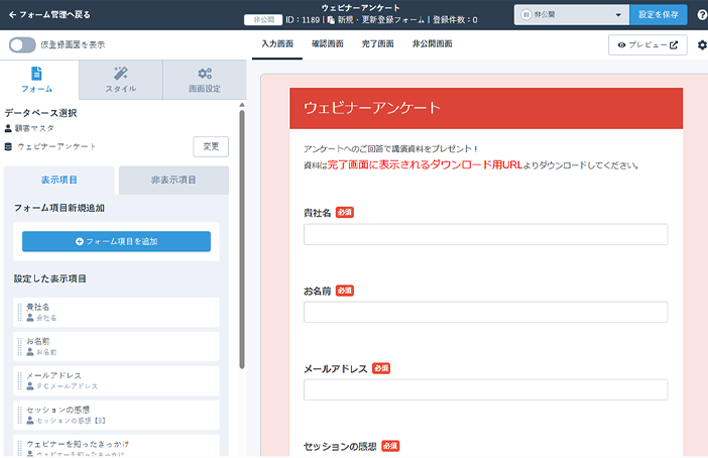Open the help question mark icon
708x458 pixels.
click(701, 15)
